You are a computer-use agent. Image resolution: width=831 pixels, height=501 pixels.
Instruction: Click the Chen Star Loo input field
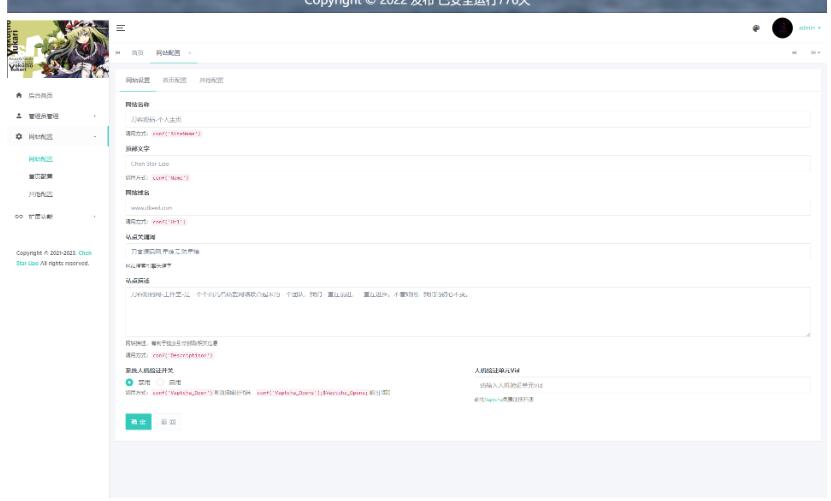(467, 162)
